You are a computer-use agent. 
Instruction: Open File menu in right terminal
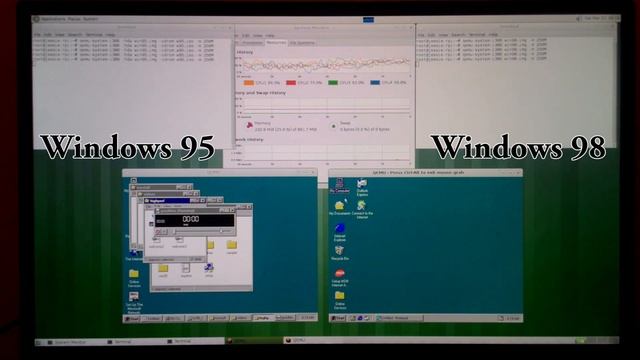pos(421,35)
